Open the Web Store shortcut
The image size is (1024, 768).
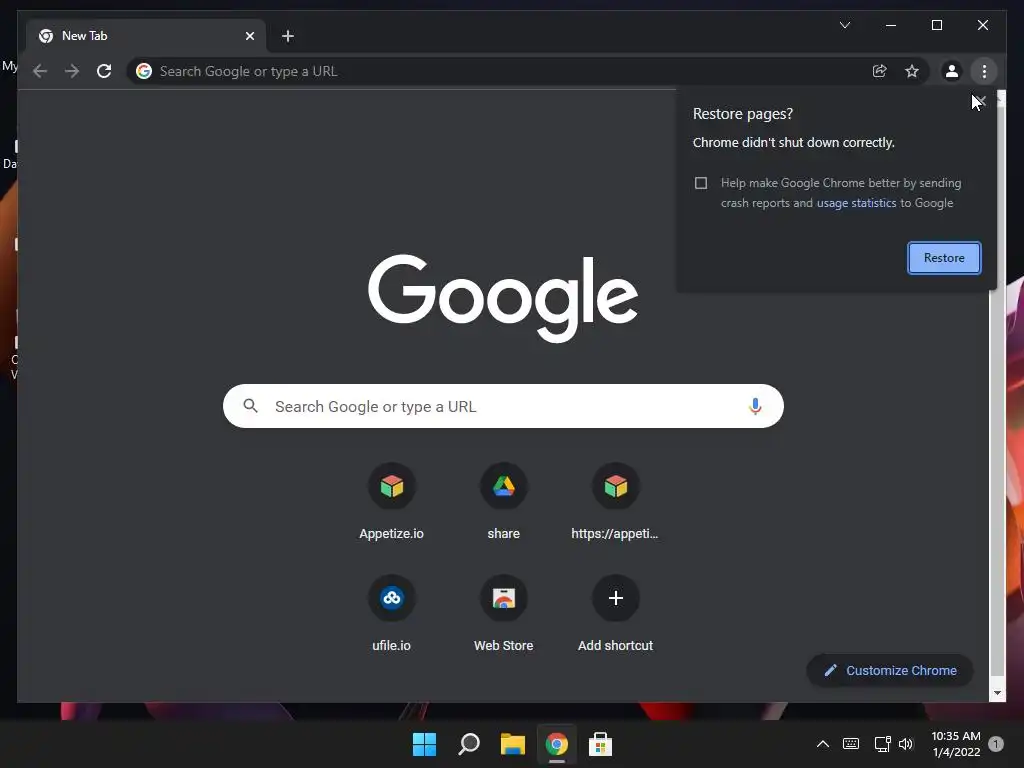click(x=503, y=613)
